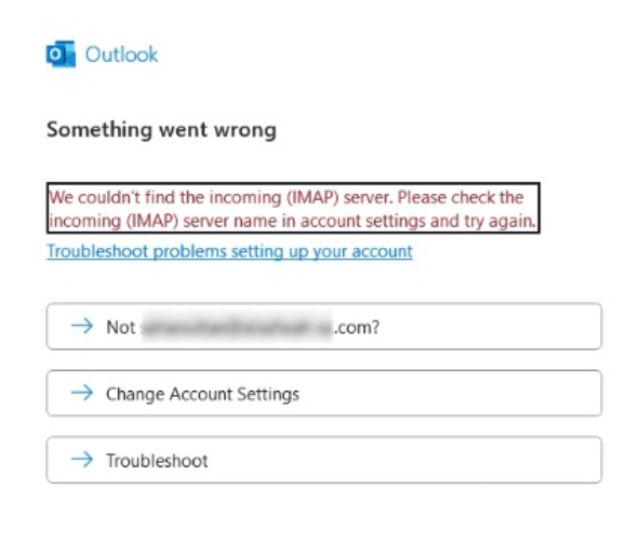629x540 pixels.
Task: Select the "Something went wrong" heading
Action: 162,130
